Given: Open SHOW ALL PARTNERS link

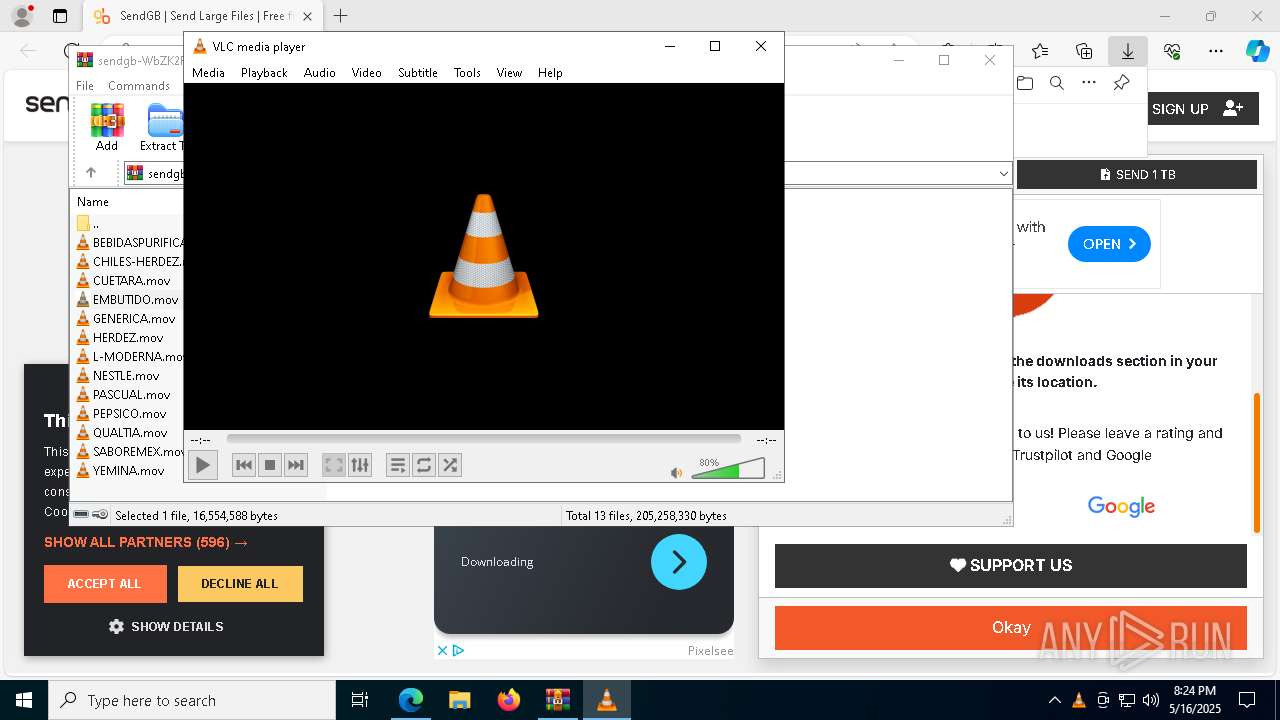Looking at the screenshot, I should tap(146, 542).
